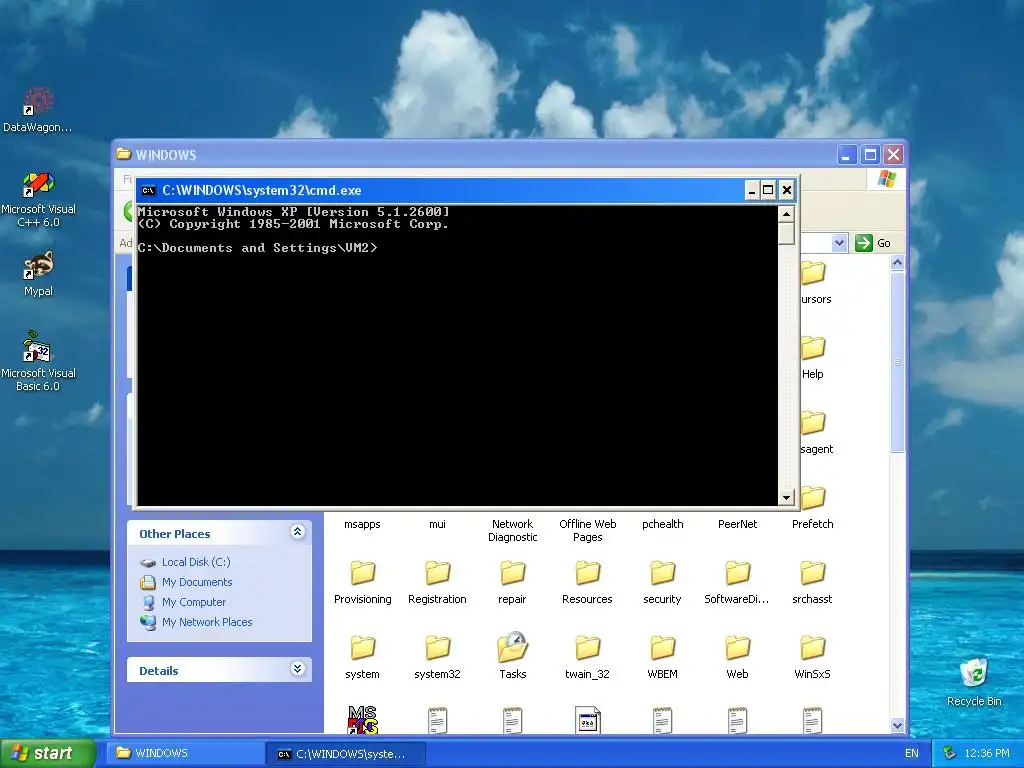Click the mui folder label
Screen dimensions: 1024x768
click(x=438, y=524)
